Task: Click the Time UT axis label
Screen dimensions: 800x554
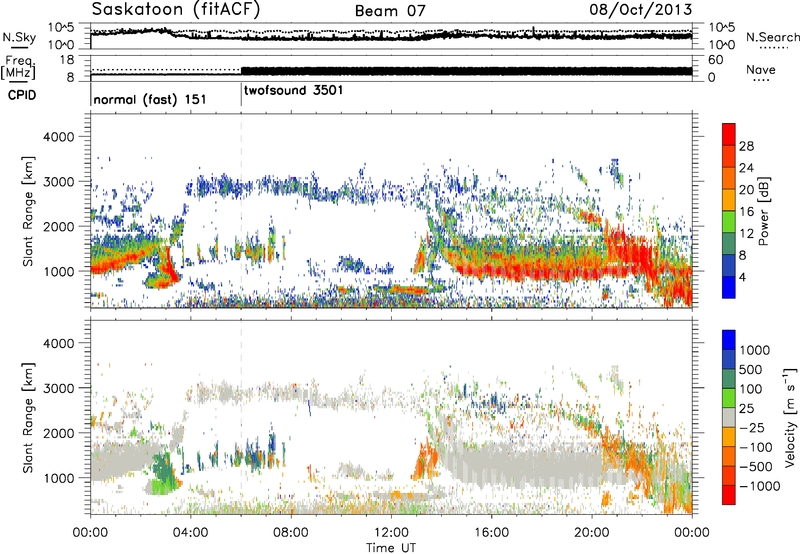Action: coord(391,548)
